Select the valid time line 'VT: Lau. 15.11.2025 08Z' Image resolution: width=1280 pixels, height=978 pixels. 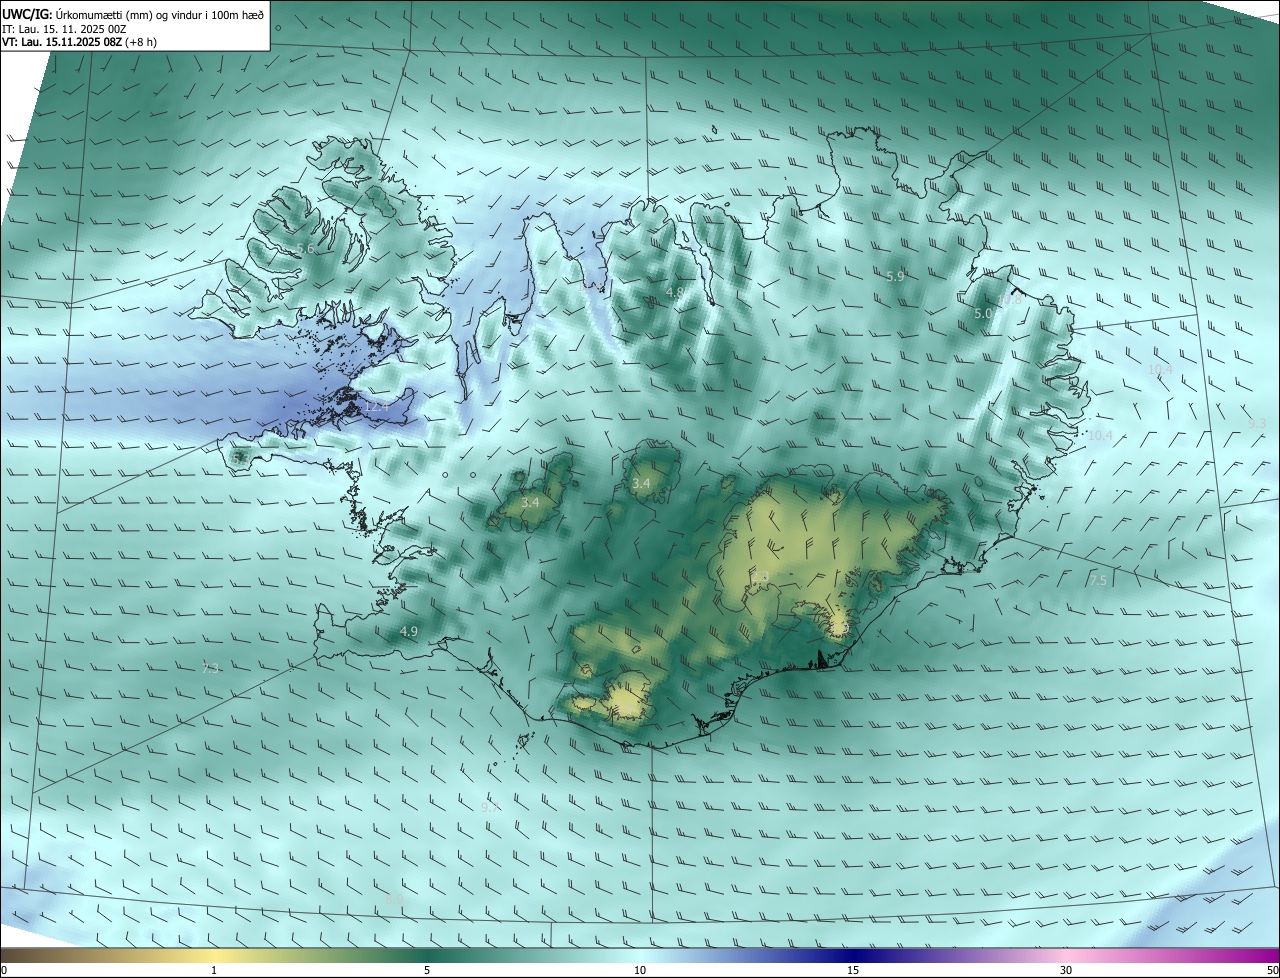(60, 42)
